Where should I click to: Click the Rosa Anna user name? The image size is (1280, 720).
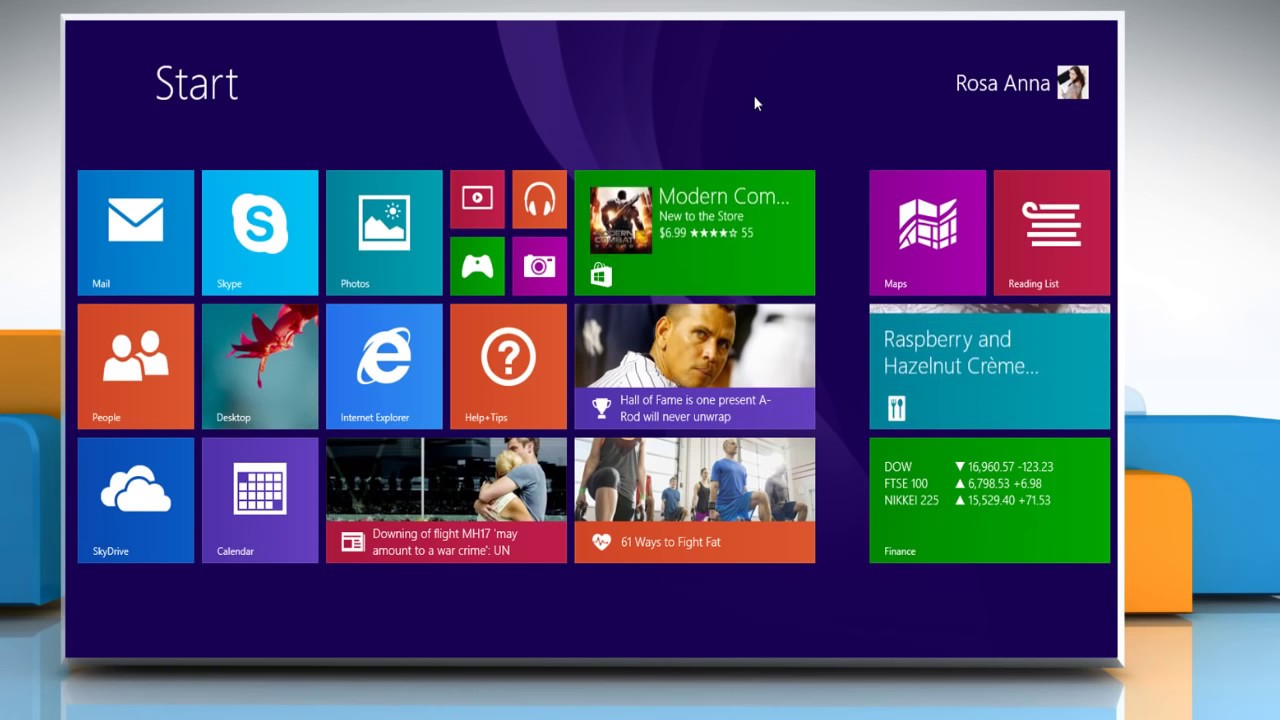point(1003,84)
